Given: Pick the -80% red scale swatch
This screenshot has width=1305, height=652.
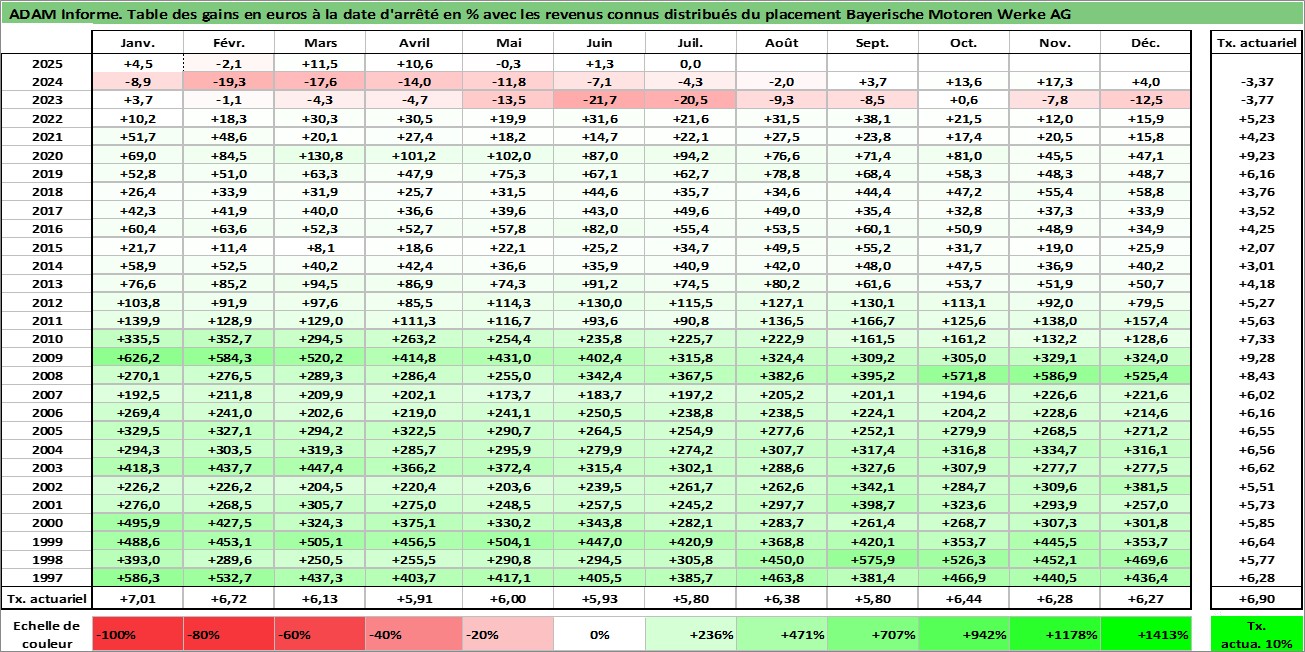Looking at the screenshot, I should click(229, 634).
